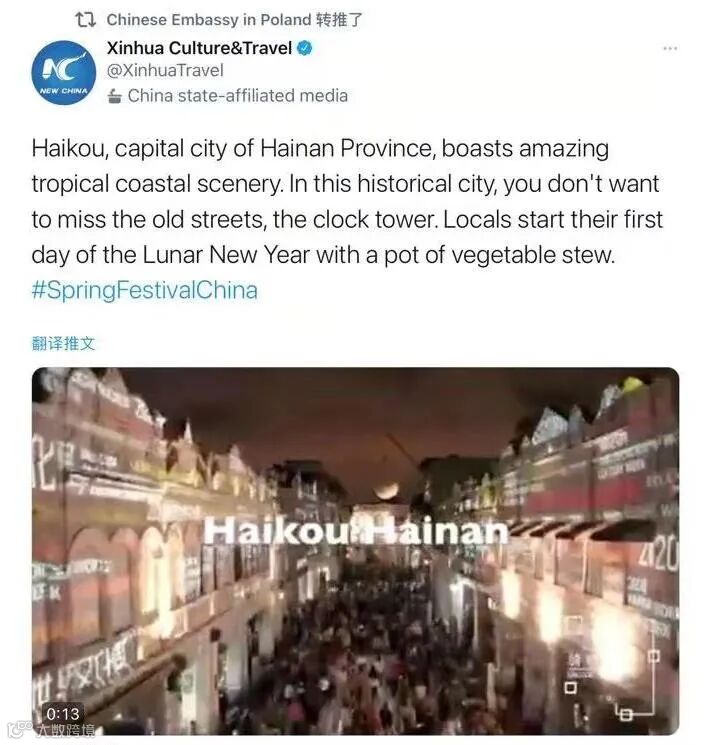Image resolution: width=725 pixels, height=745 pixels.
Task: Click the China state-affiliated media label
Action: coord(238,96)
